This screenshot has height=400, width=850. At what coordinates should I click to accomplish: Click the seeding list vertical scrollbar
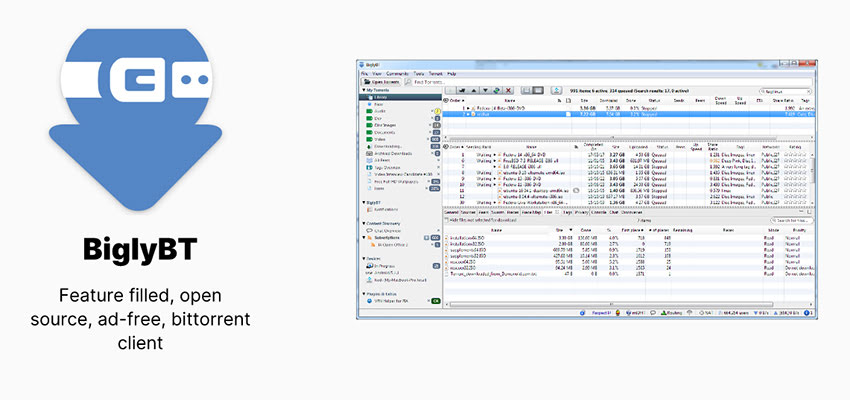[812, 171]
